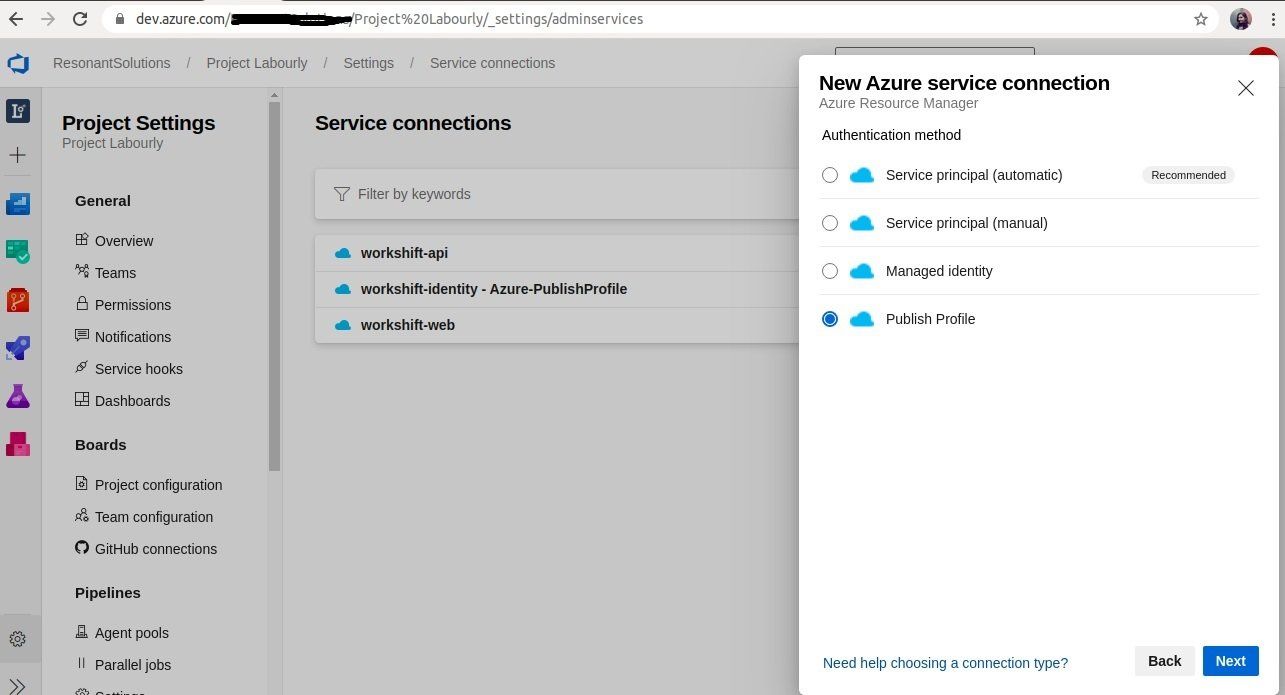Go to Agent pools settings

pos(131,633)
